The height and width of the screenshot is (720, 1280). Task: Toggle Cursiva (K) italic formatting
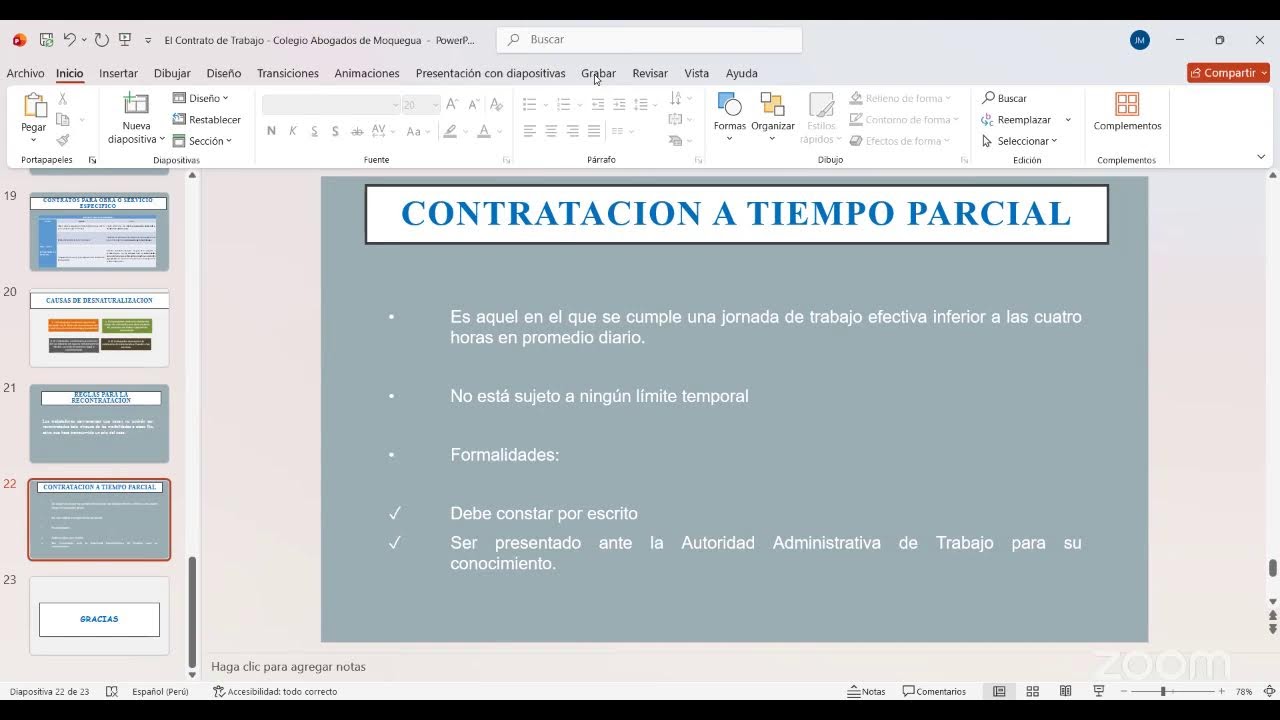pyautogui.click(x=293, y=131)
